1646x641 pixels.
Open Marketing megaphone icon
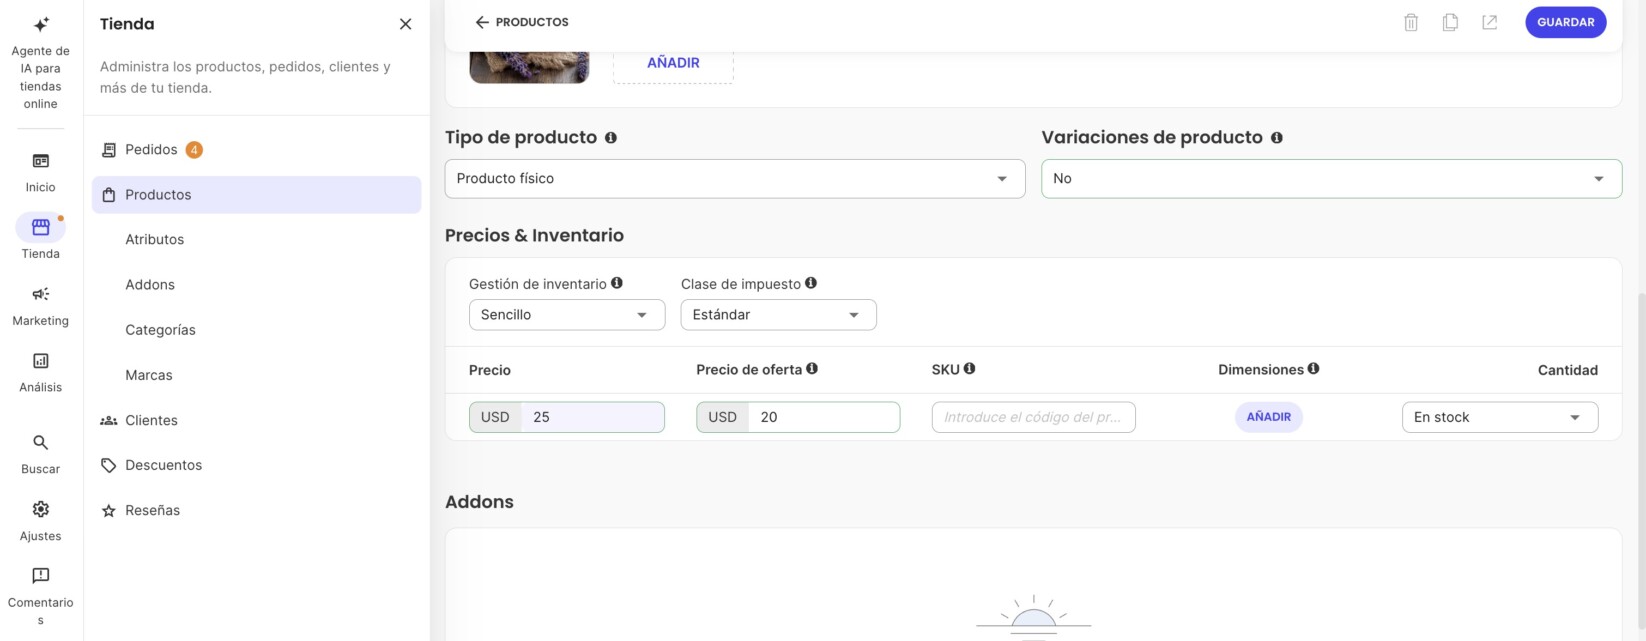click(41, 294)
